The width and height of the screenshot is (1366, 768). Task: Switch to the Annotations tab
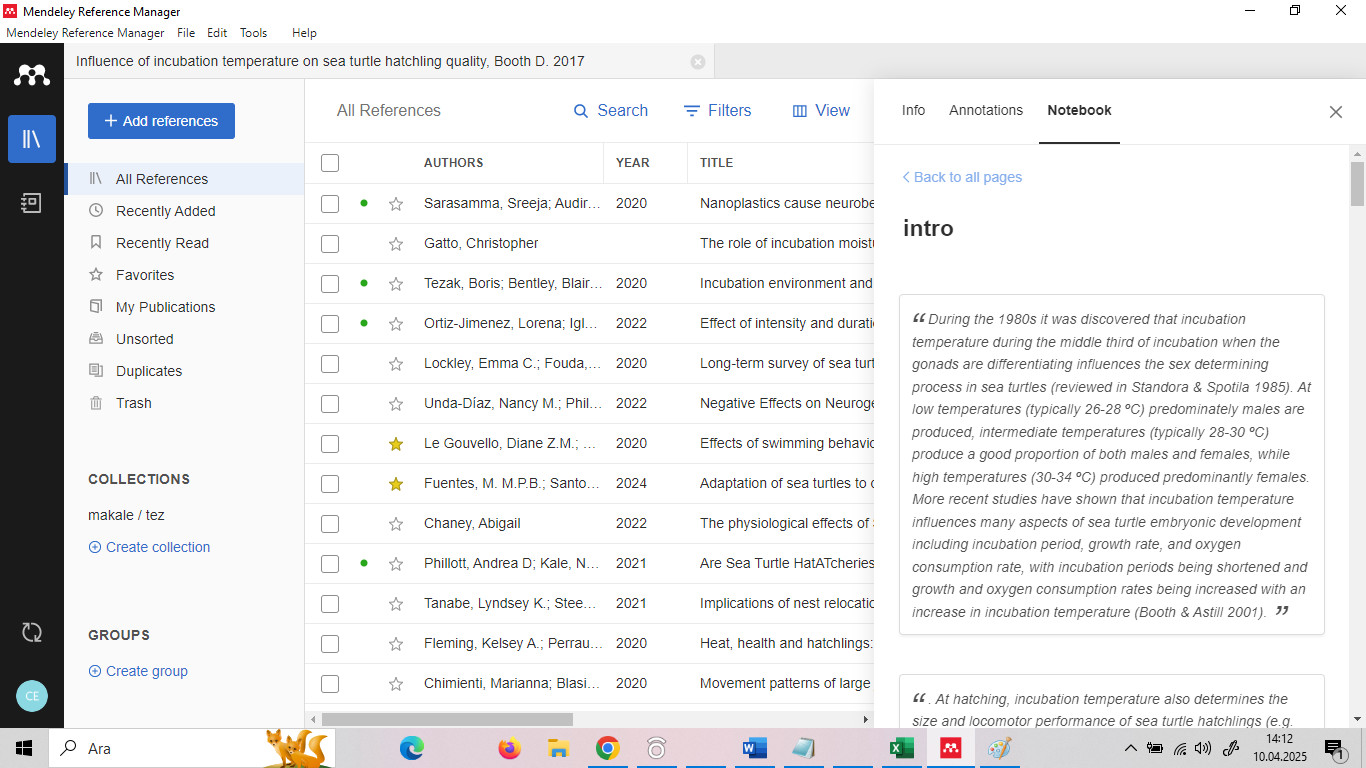pos(985,111)
